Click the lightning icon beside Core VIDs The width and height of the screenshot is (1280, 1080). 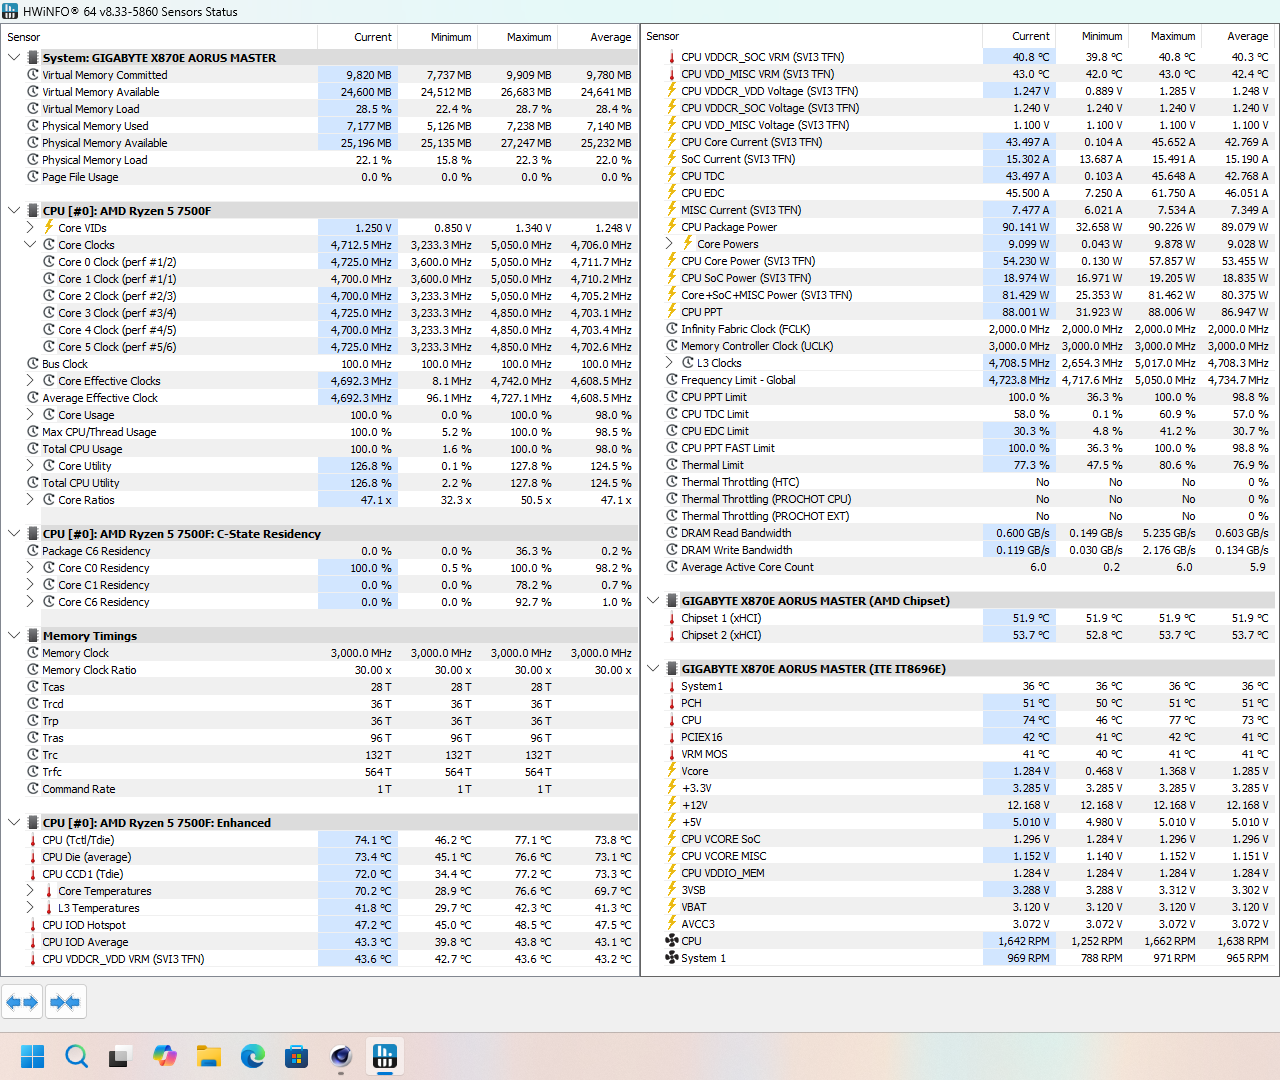coord(49,228)
